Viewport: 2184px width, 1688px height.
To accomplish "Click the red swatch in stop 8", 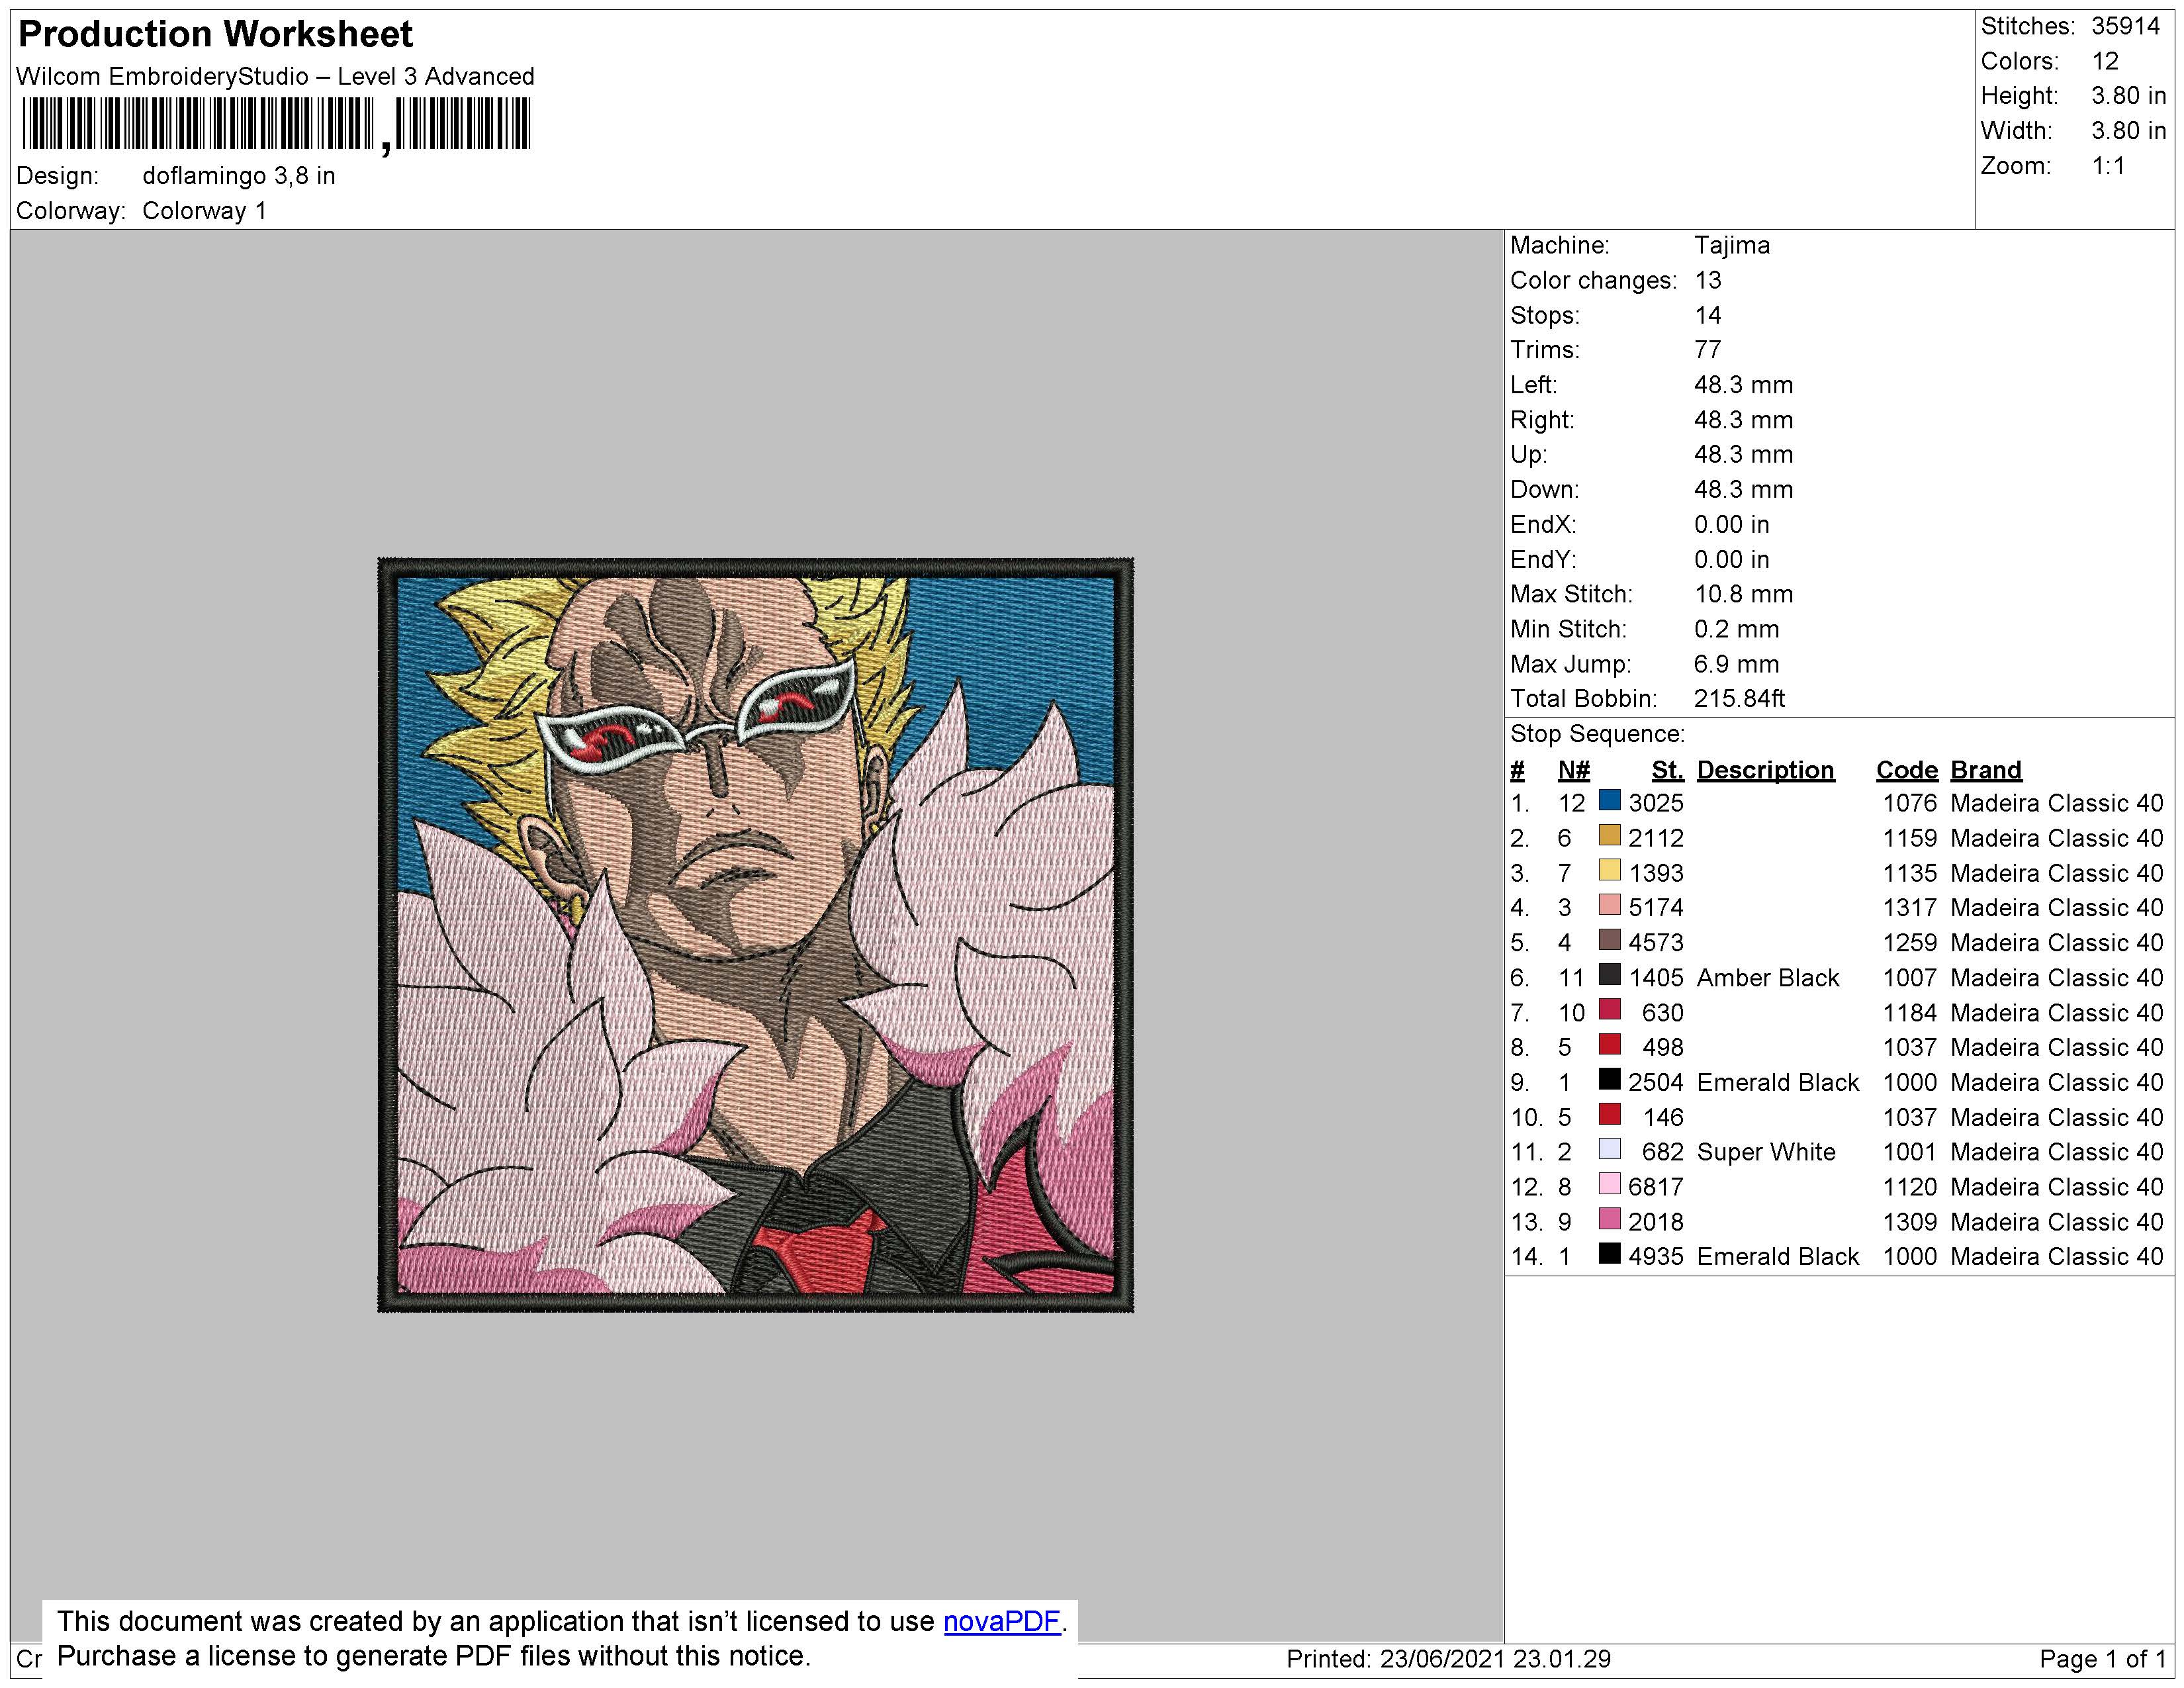I will click(x=1609, y=1045).
